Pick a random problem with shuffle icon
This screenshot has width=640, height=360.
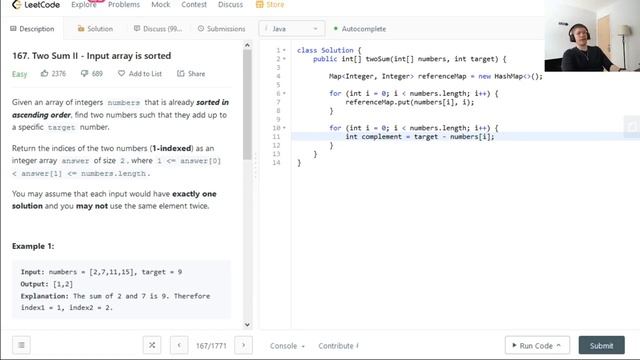152,345
